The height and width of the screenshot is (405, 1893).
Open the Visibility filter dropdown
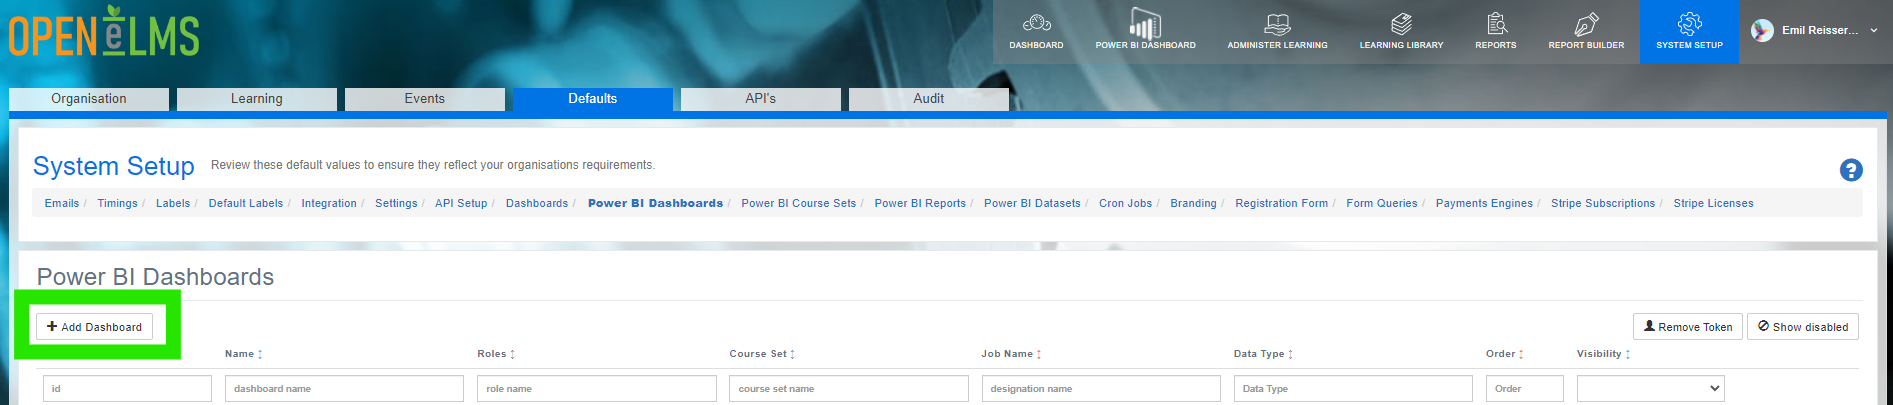[1650, 388]
